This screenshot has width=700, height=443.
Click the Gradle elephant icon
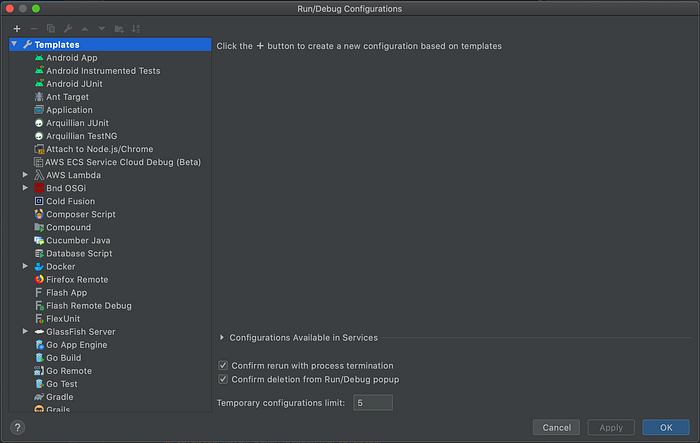39,397
